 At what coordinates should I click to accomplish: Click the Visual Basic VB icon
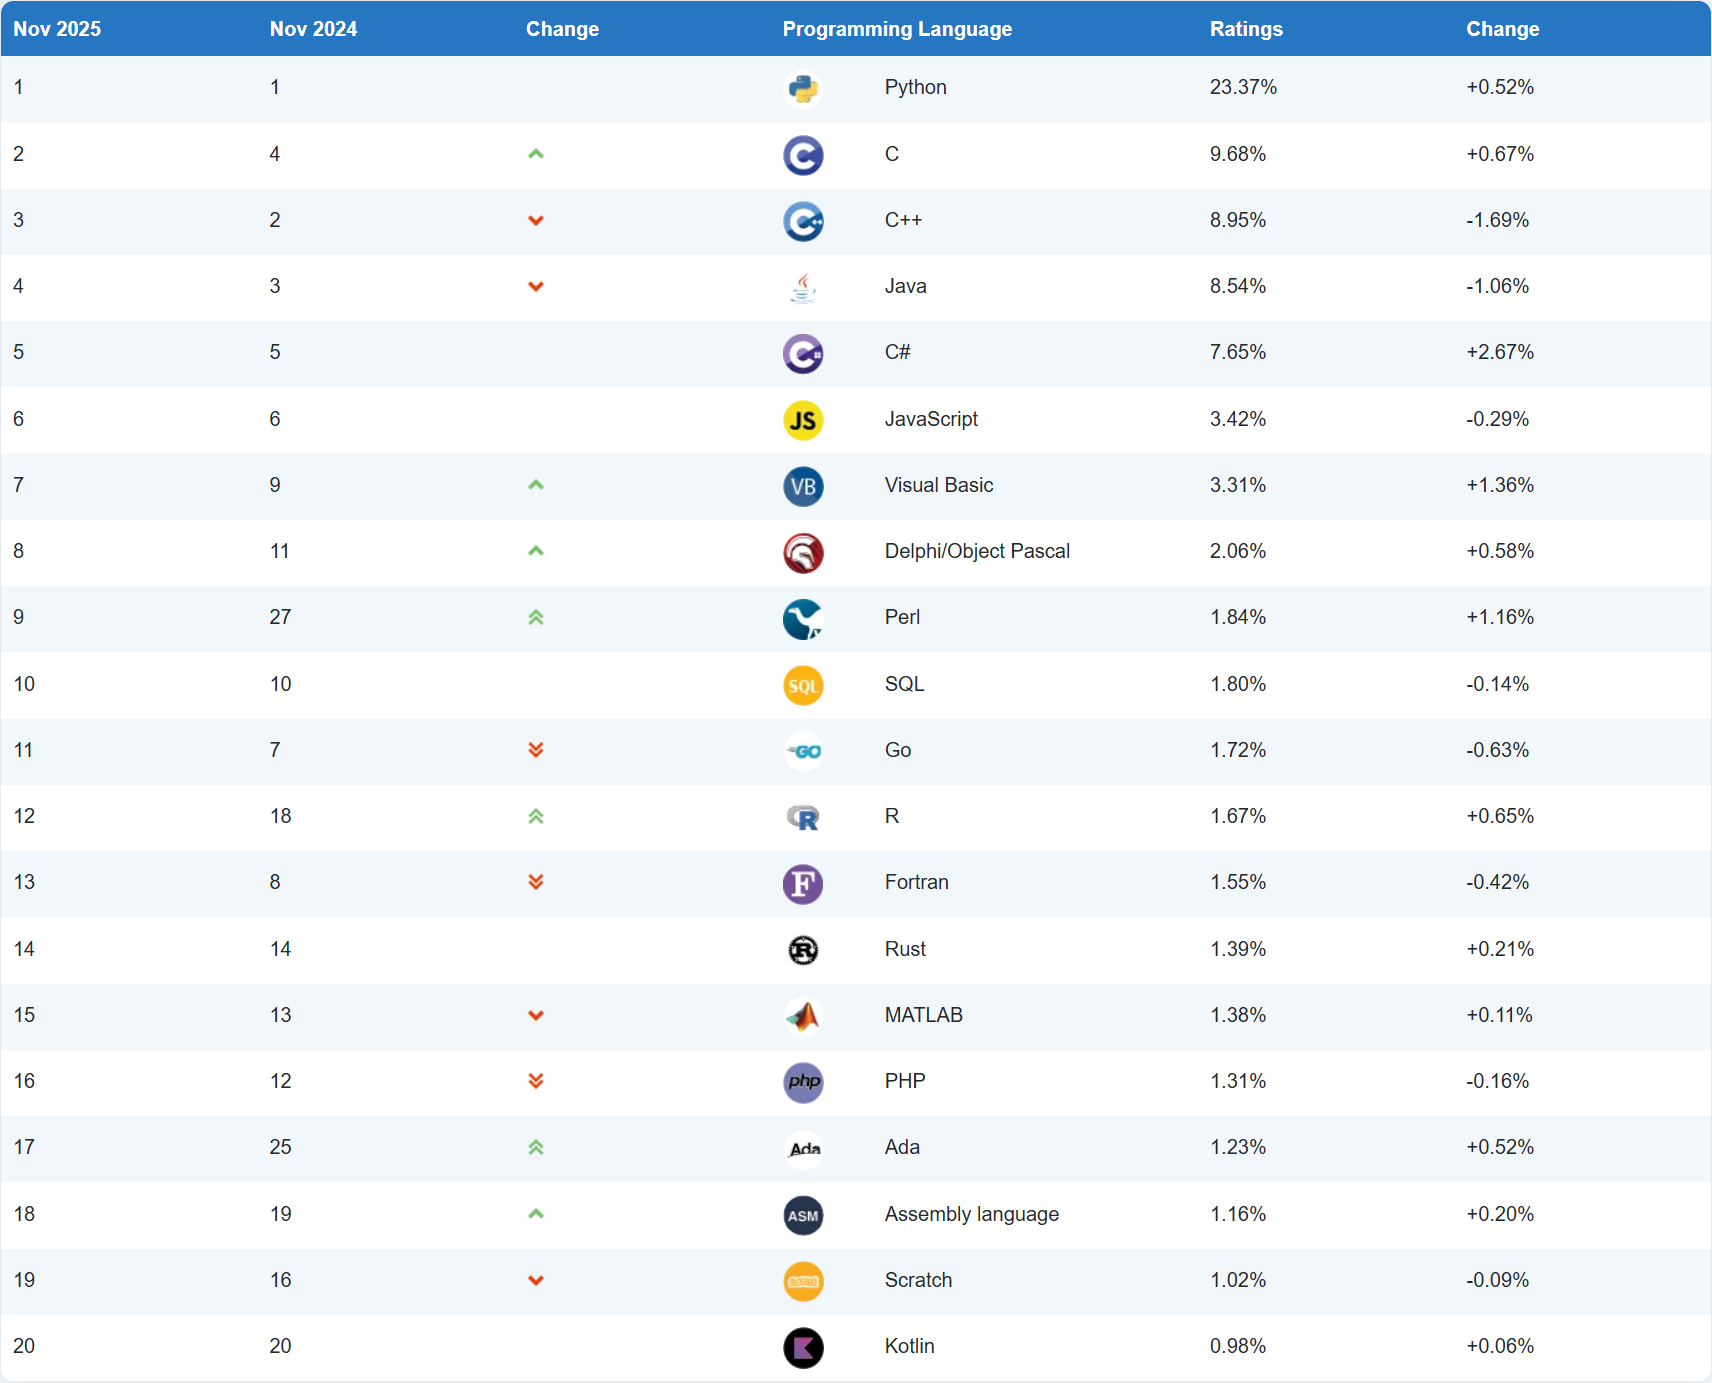click(803, 486)
